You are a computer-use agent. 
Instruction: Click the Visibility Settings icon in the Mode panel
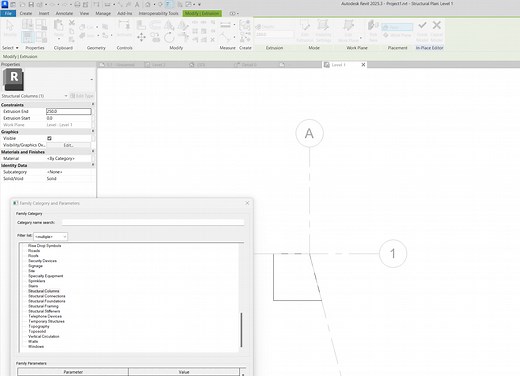(x=323, y=25)
